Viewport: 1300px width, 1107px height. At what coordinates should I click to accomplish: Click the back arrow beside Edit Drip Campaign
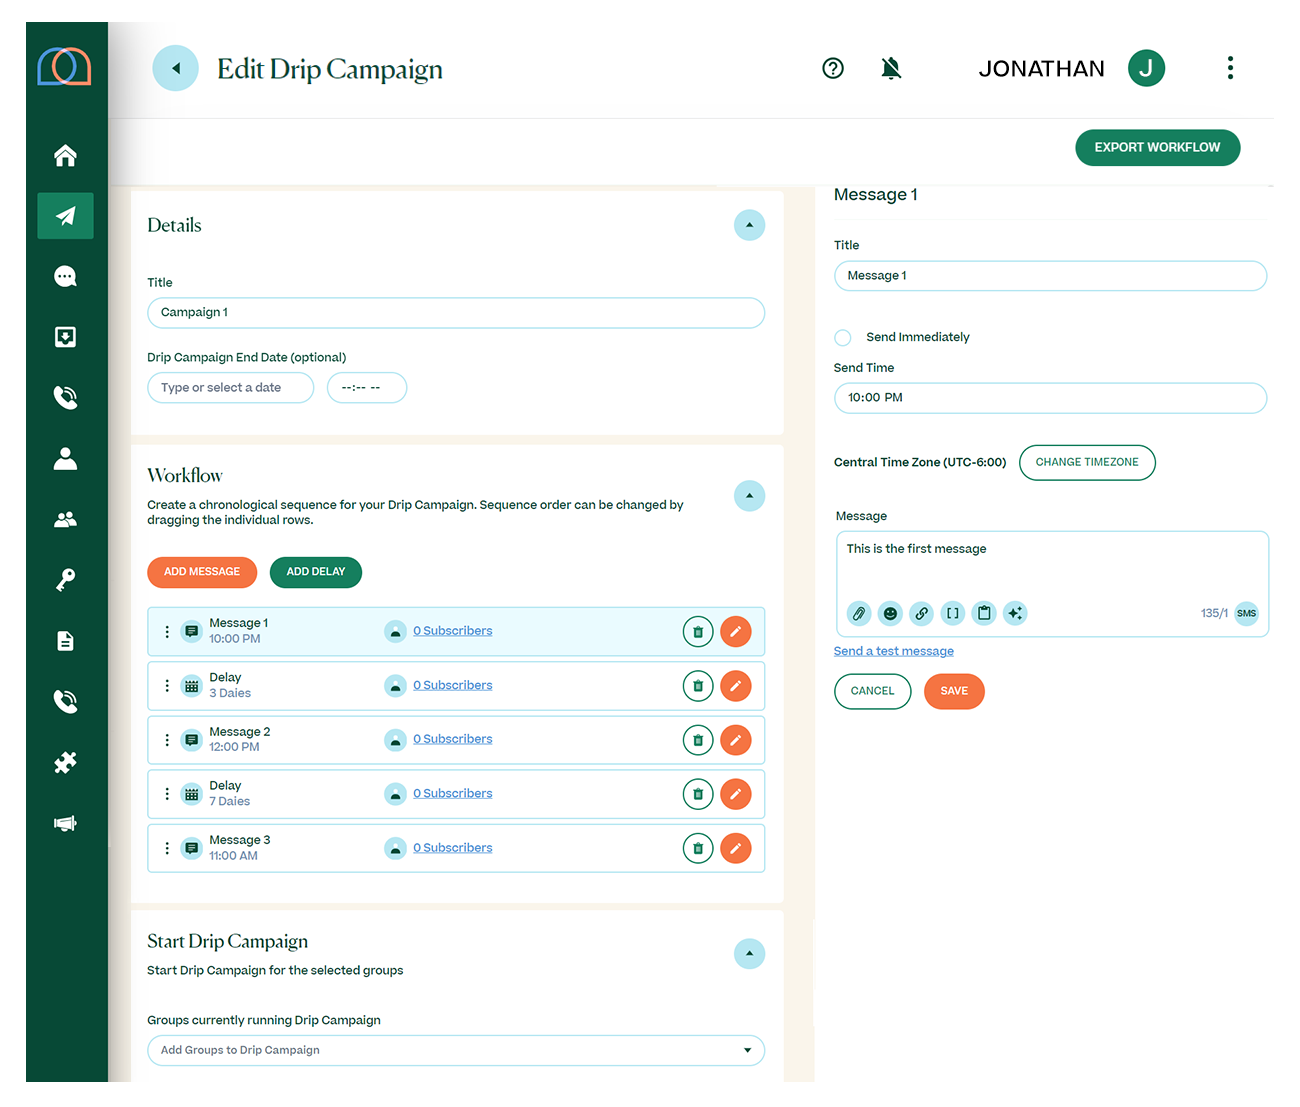click(x=176, y=69)
